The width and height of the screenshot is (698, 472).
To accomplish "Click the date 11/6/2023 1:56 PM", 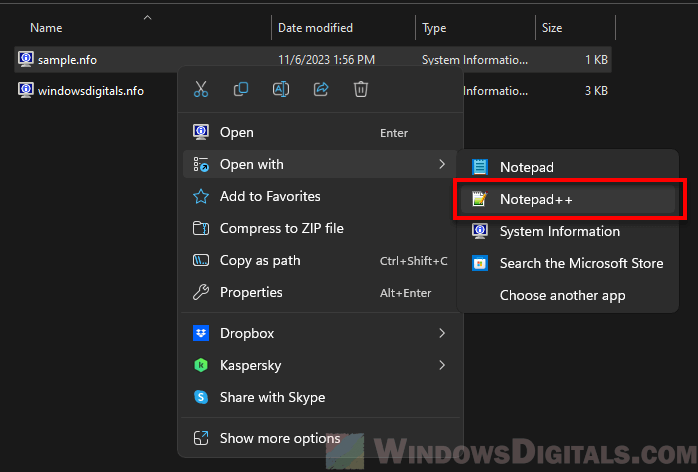I will coord(326,60).
